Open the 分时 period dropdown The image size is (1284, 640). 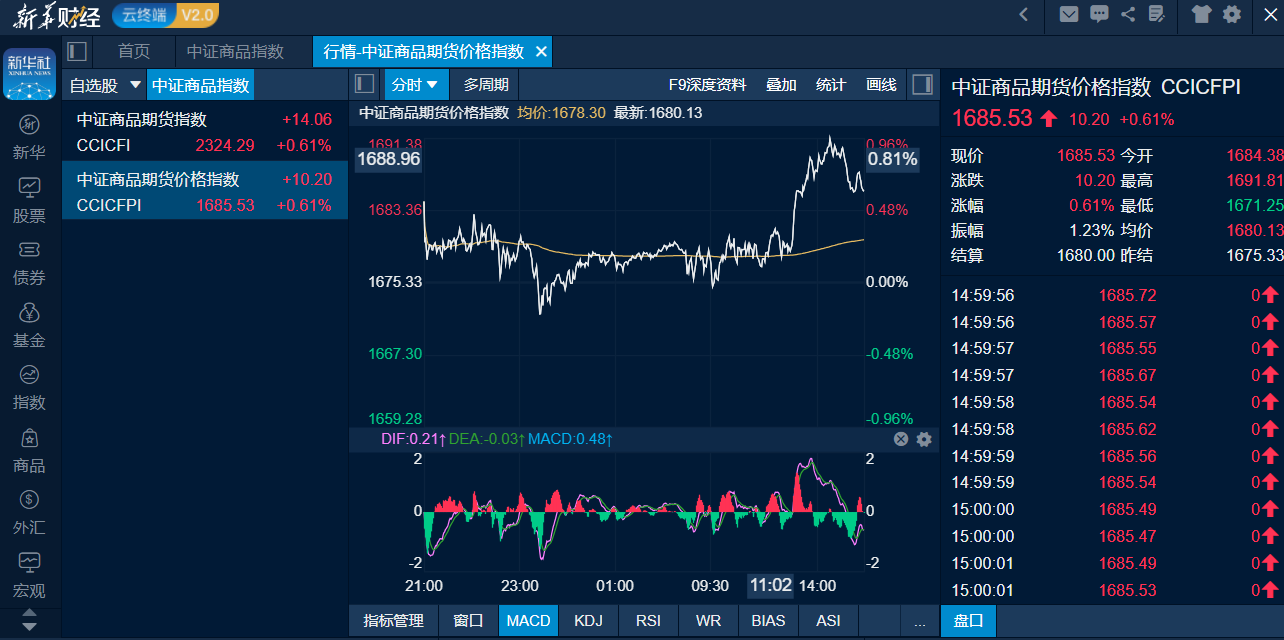click(x=416, y=85)
